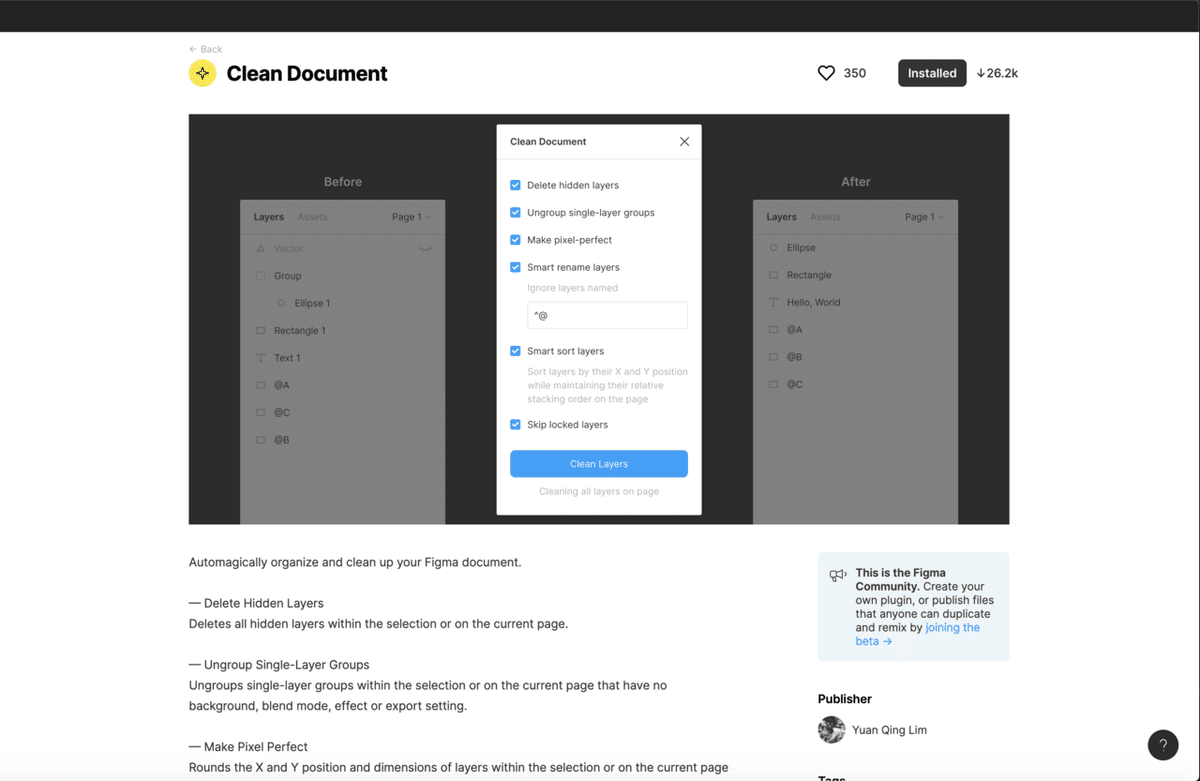Click the Rectangle 1 layer icon
The image size is (1200, 781).
click(x=261, y=330)
